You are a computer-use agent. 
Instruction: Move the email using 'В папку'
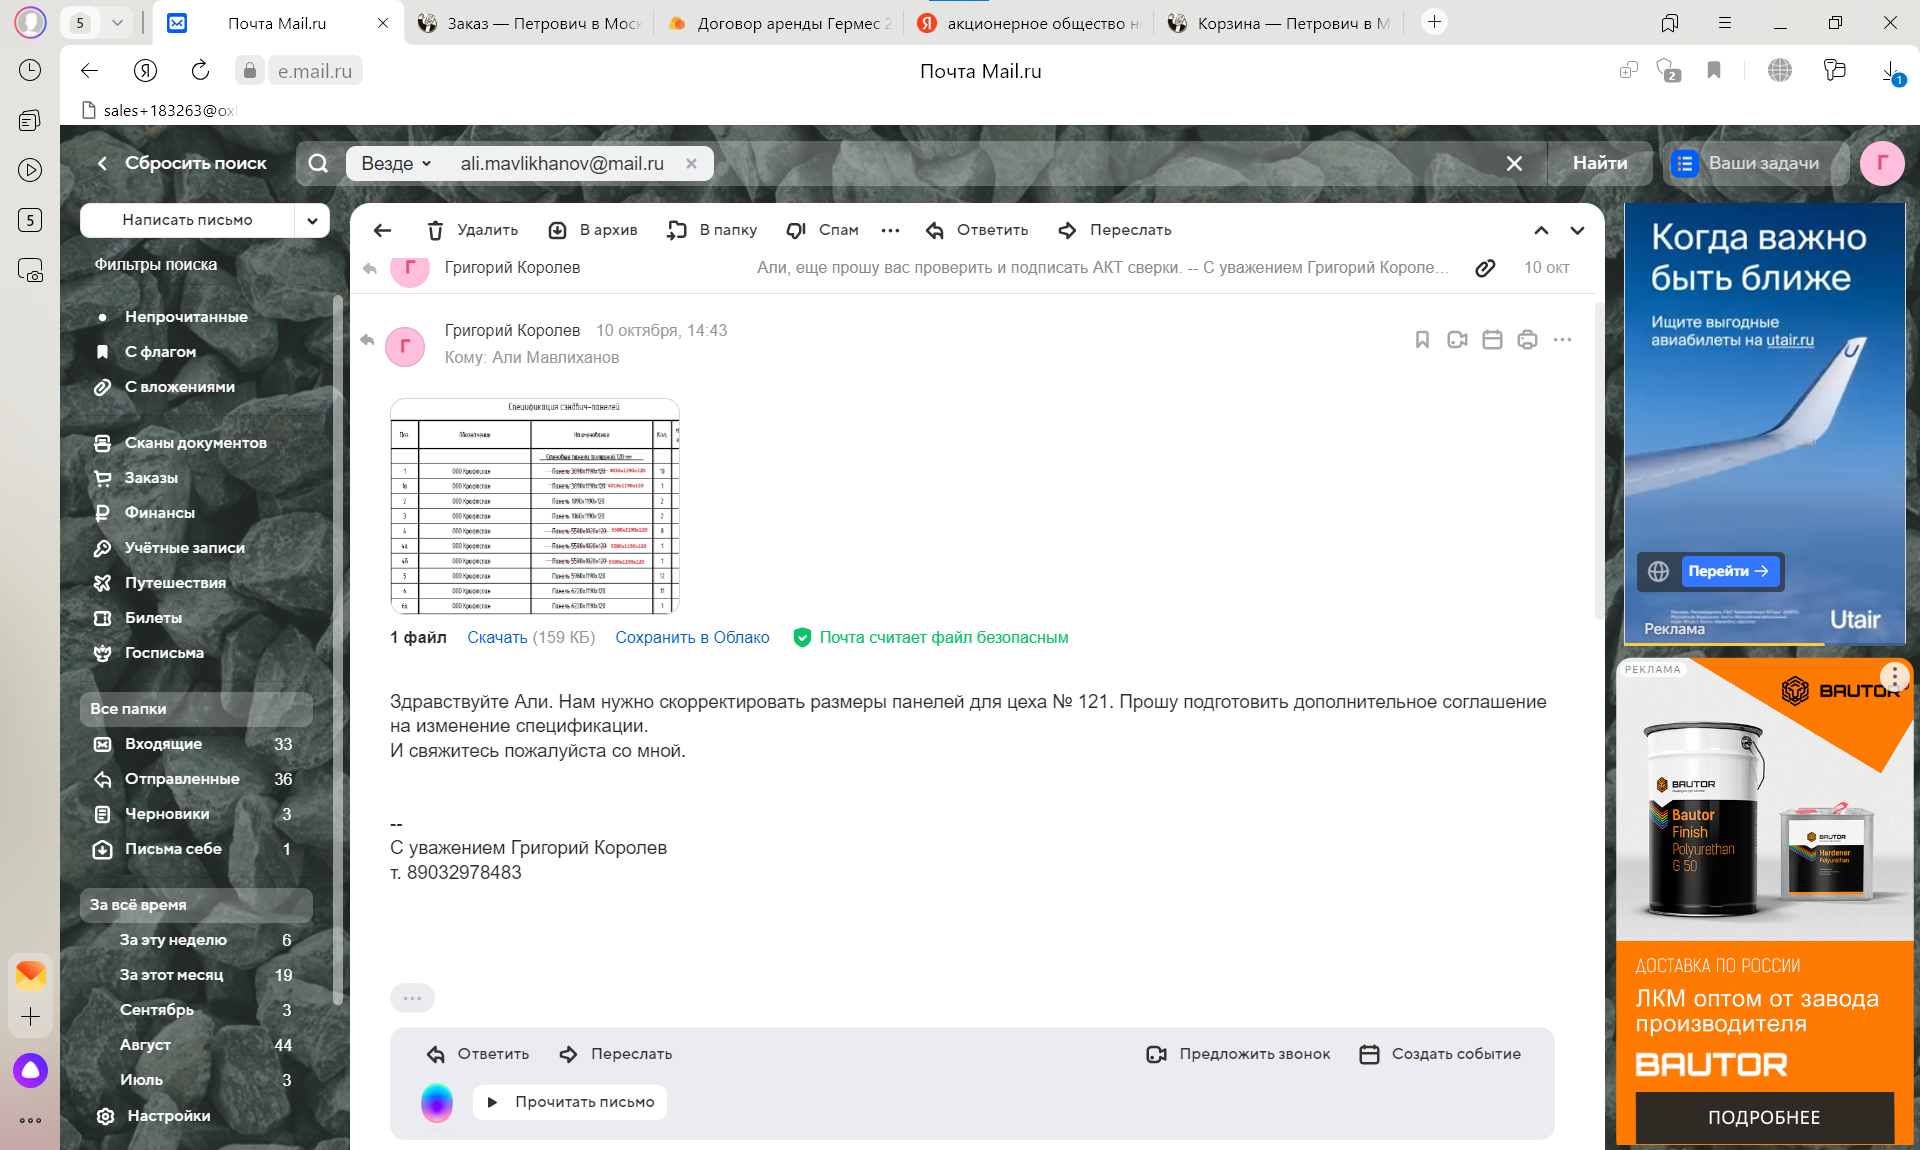point(712,230)
